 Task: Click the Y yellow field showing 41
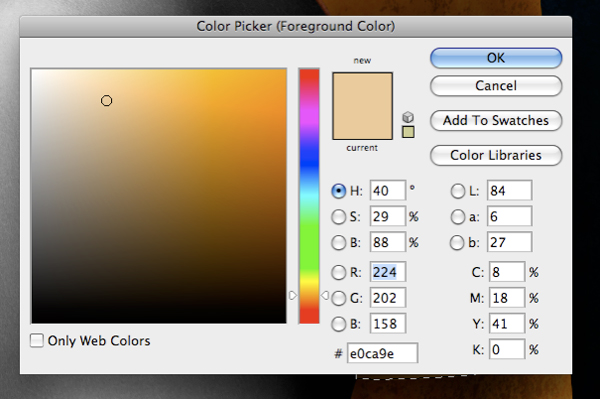pyautogui.click(x=507, y=324)
